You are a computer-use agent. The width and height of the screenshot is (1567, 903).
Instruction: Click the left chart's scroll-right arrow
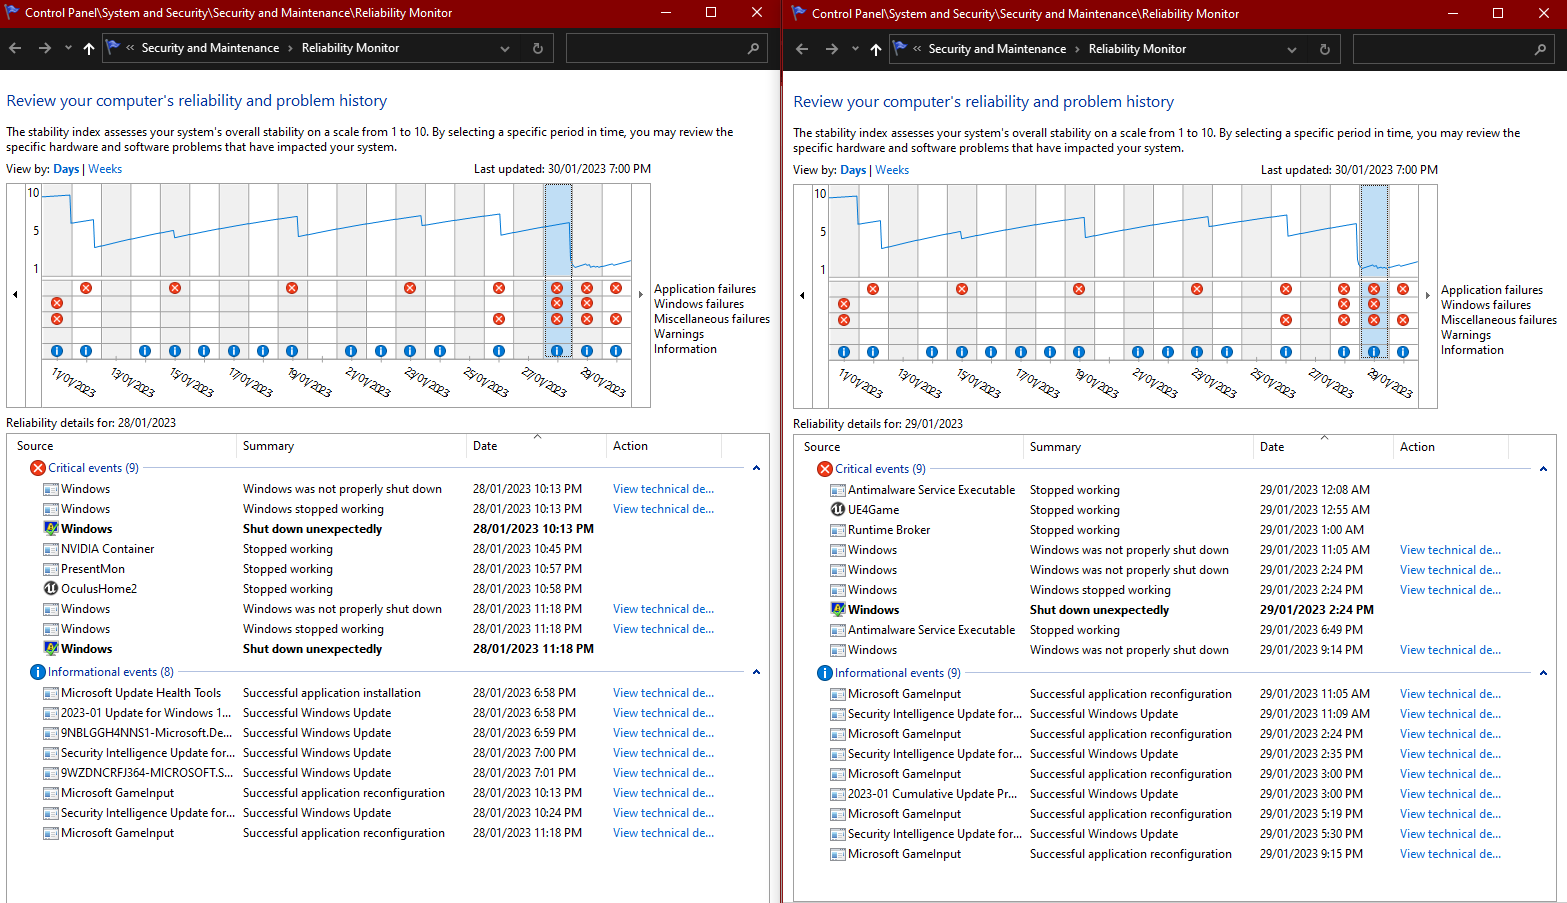[641, 294]
